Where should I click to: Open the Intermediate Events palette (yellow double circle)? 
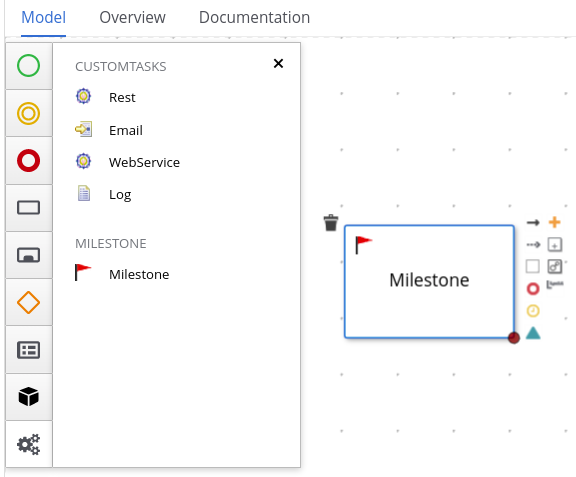coord(29,113)
